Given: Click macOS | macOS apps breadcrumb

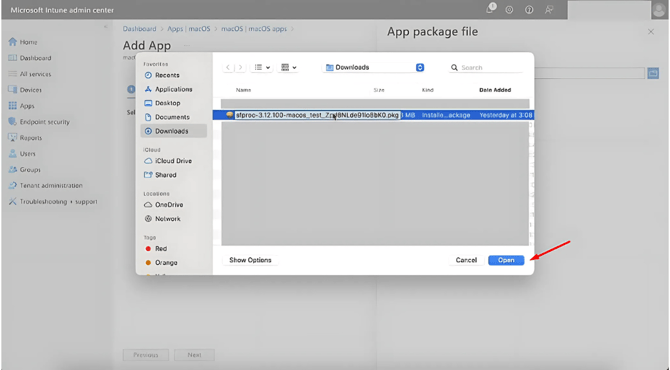Looking at the screenshot, I should [x=254, y=29].
